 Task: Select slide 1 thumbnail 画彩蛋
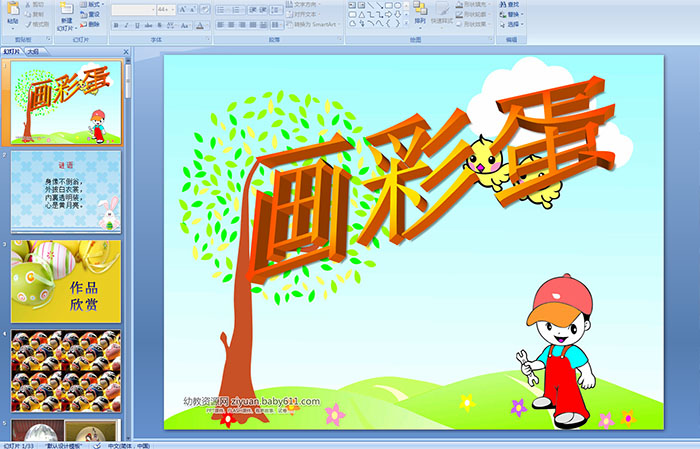click(66, 103)
